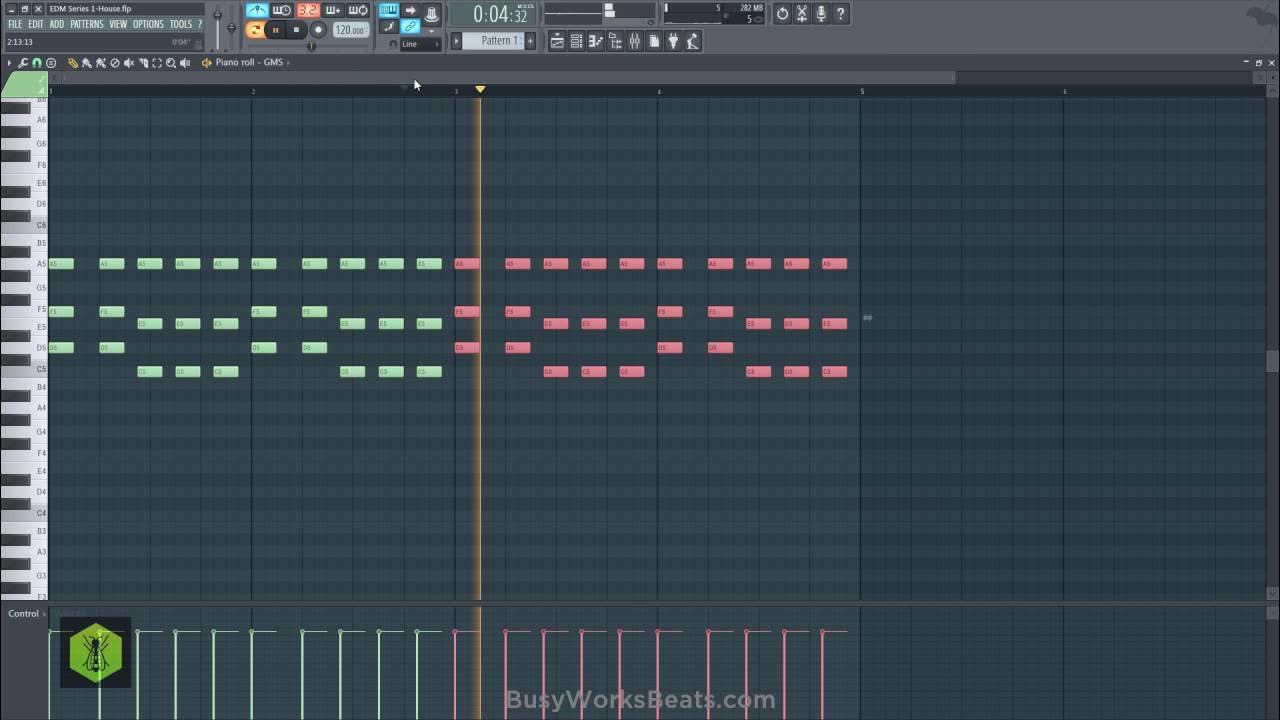Open the Tempo tapper
This screenshot has height=720, width=1280.
(x=692, y=41)
